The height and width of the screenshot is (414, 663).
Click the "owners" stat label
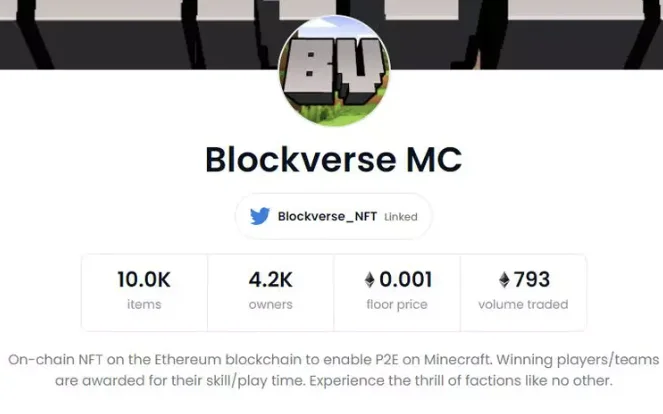click(270, 304)
